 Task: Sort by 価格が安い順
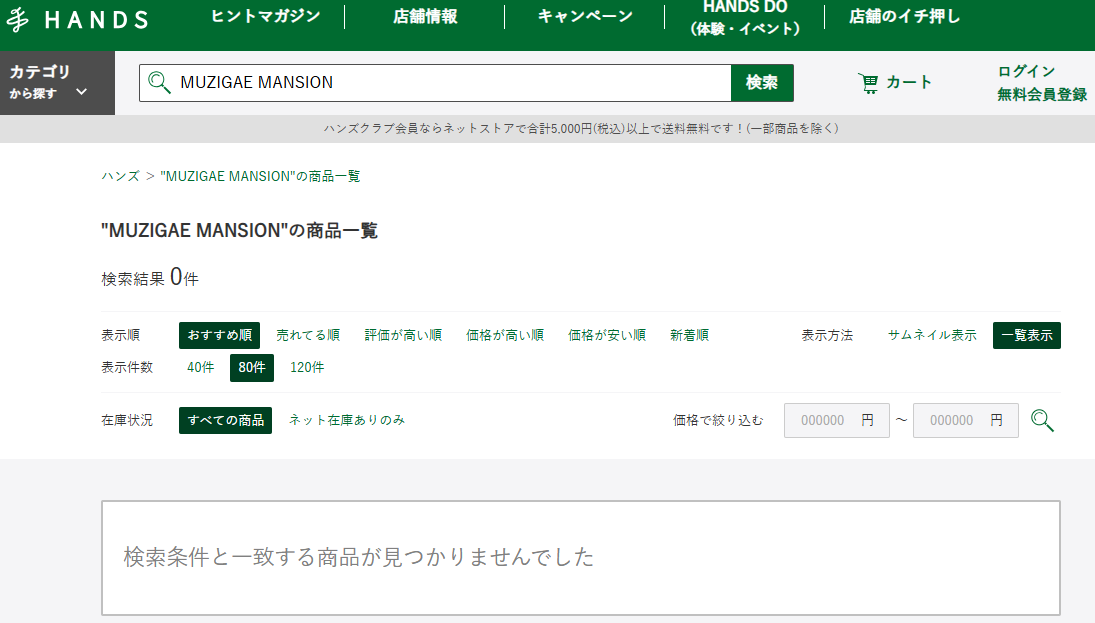click(x=607, y=335)
